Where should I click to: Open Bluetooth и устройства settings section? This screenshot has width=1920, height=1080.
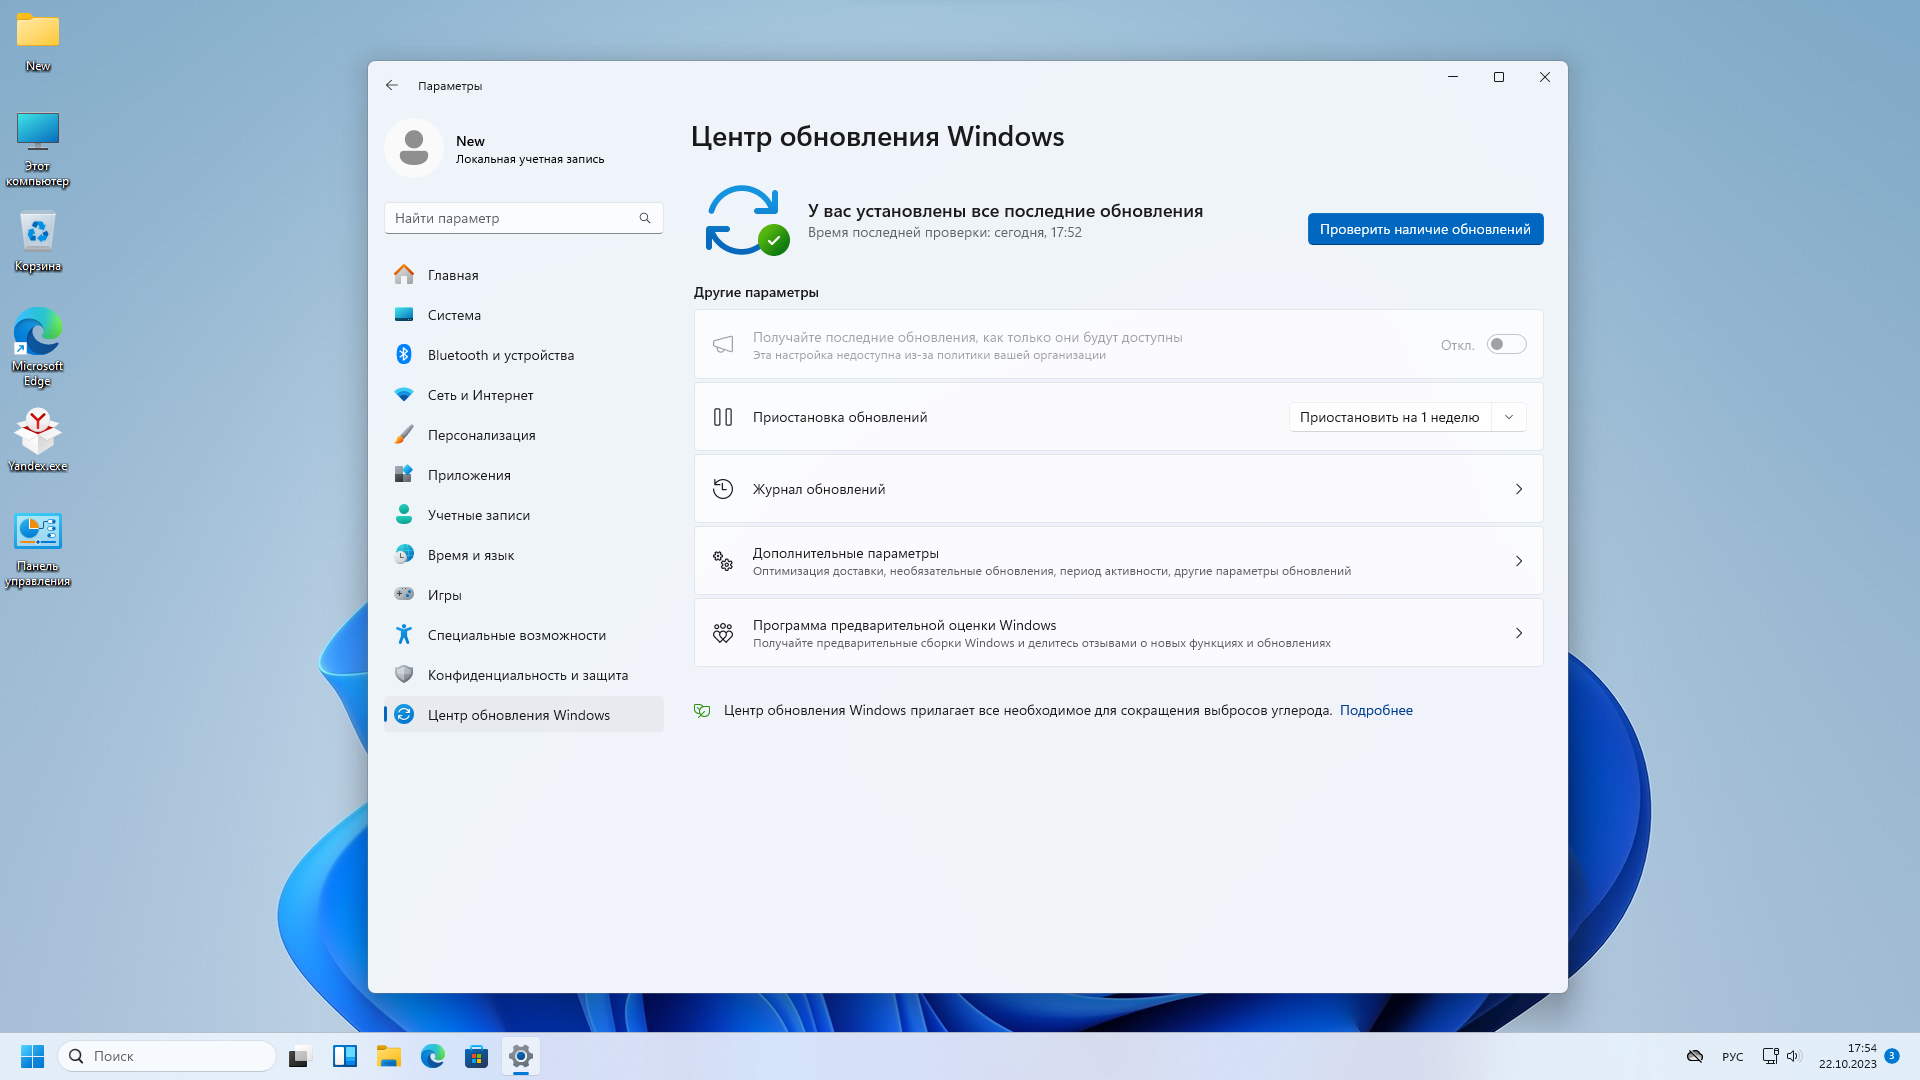[500, 355]
